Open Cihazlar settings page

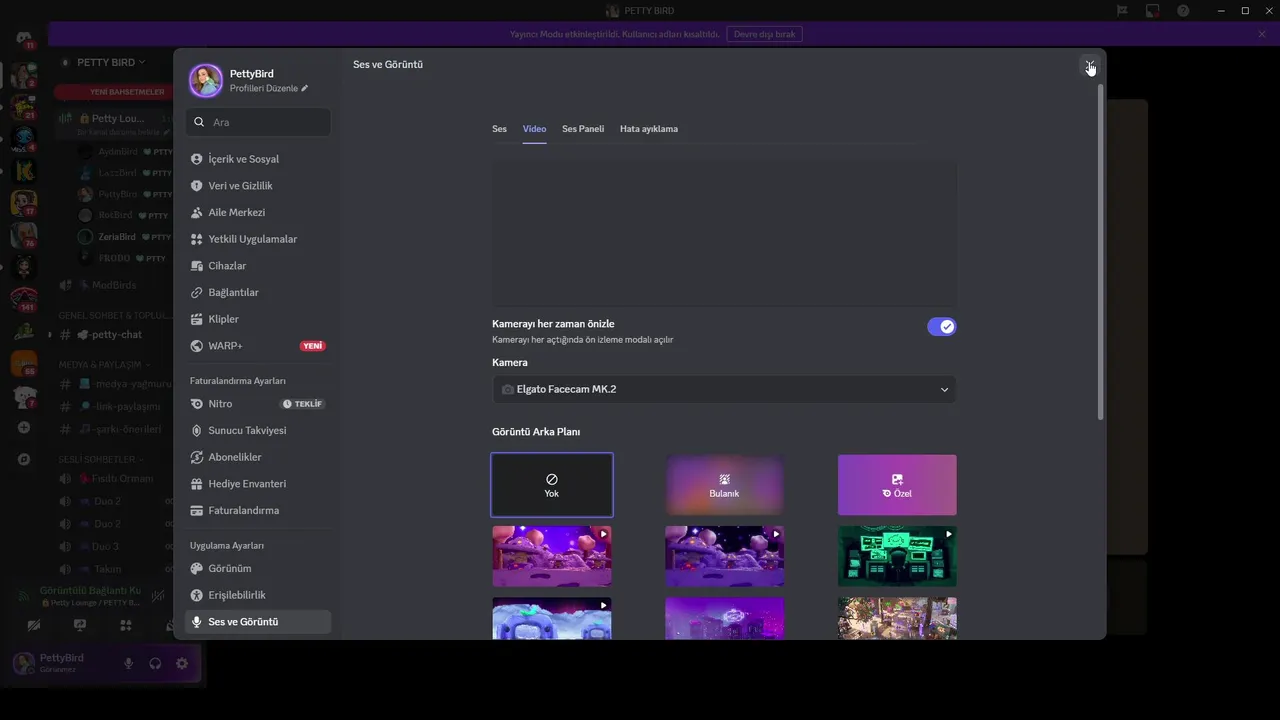257,266
